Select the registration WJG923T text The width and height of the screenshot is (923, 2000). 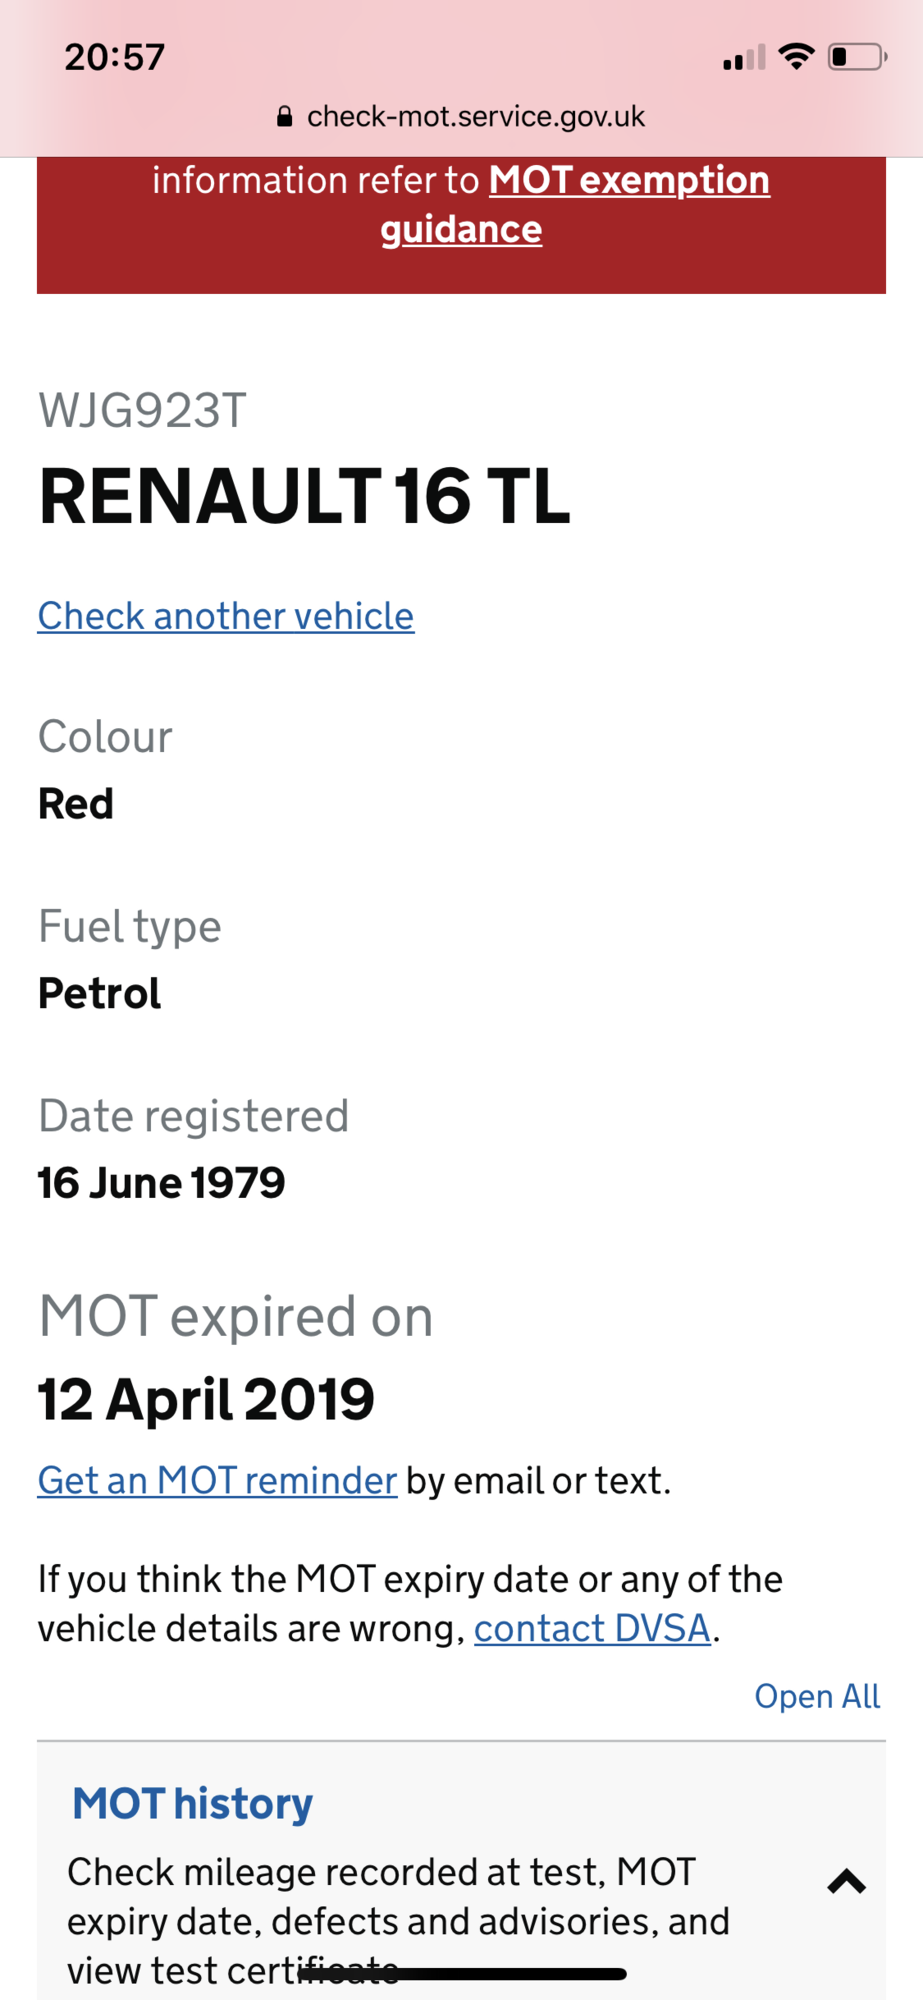(x=142, y=411)
